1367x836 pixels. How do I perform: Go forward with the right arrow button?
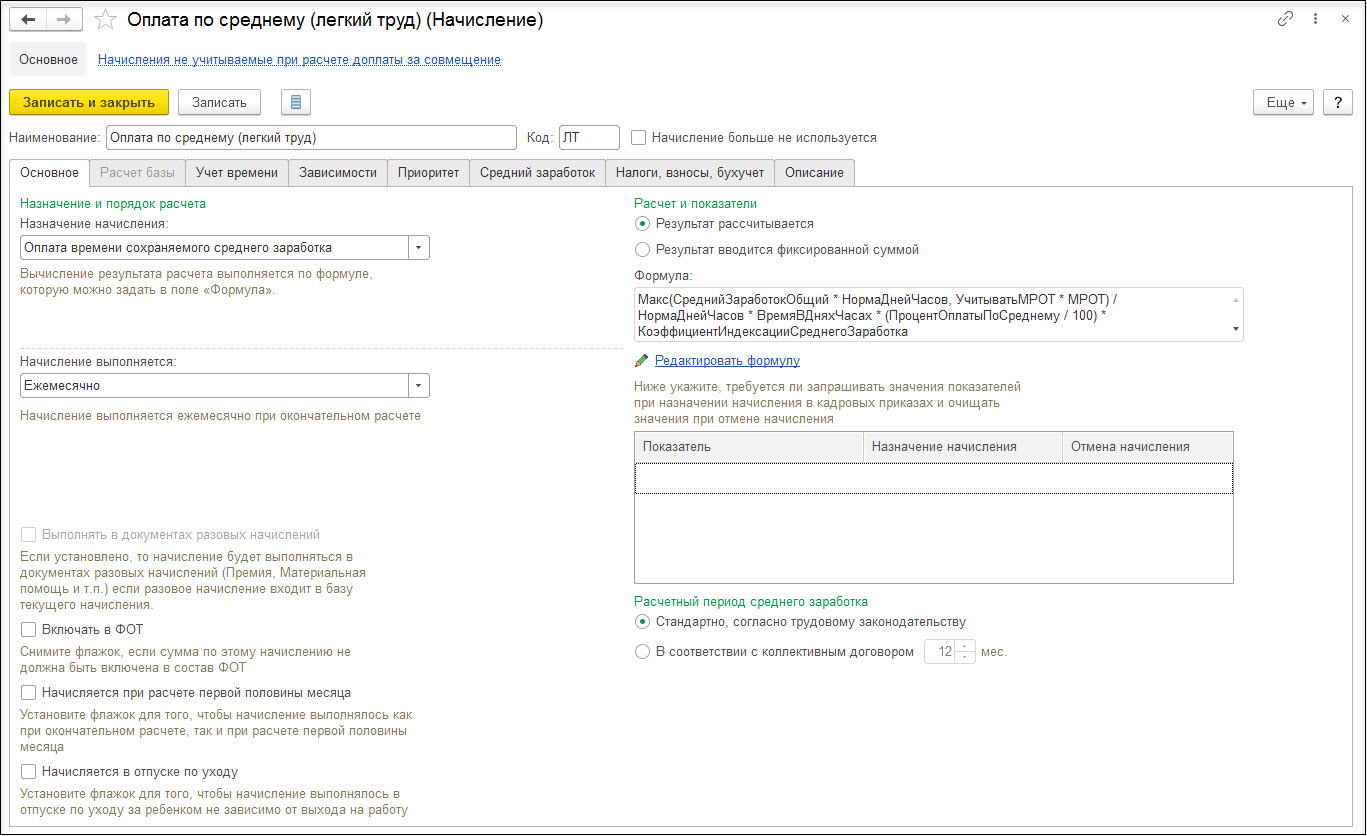point(65,19)
